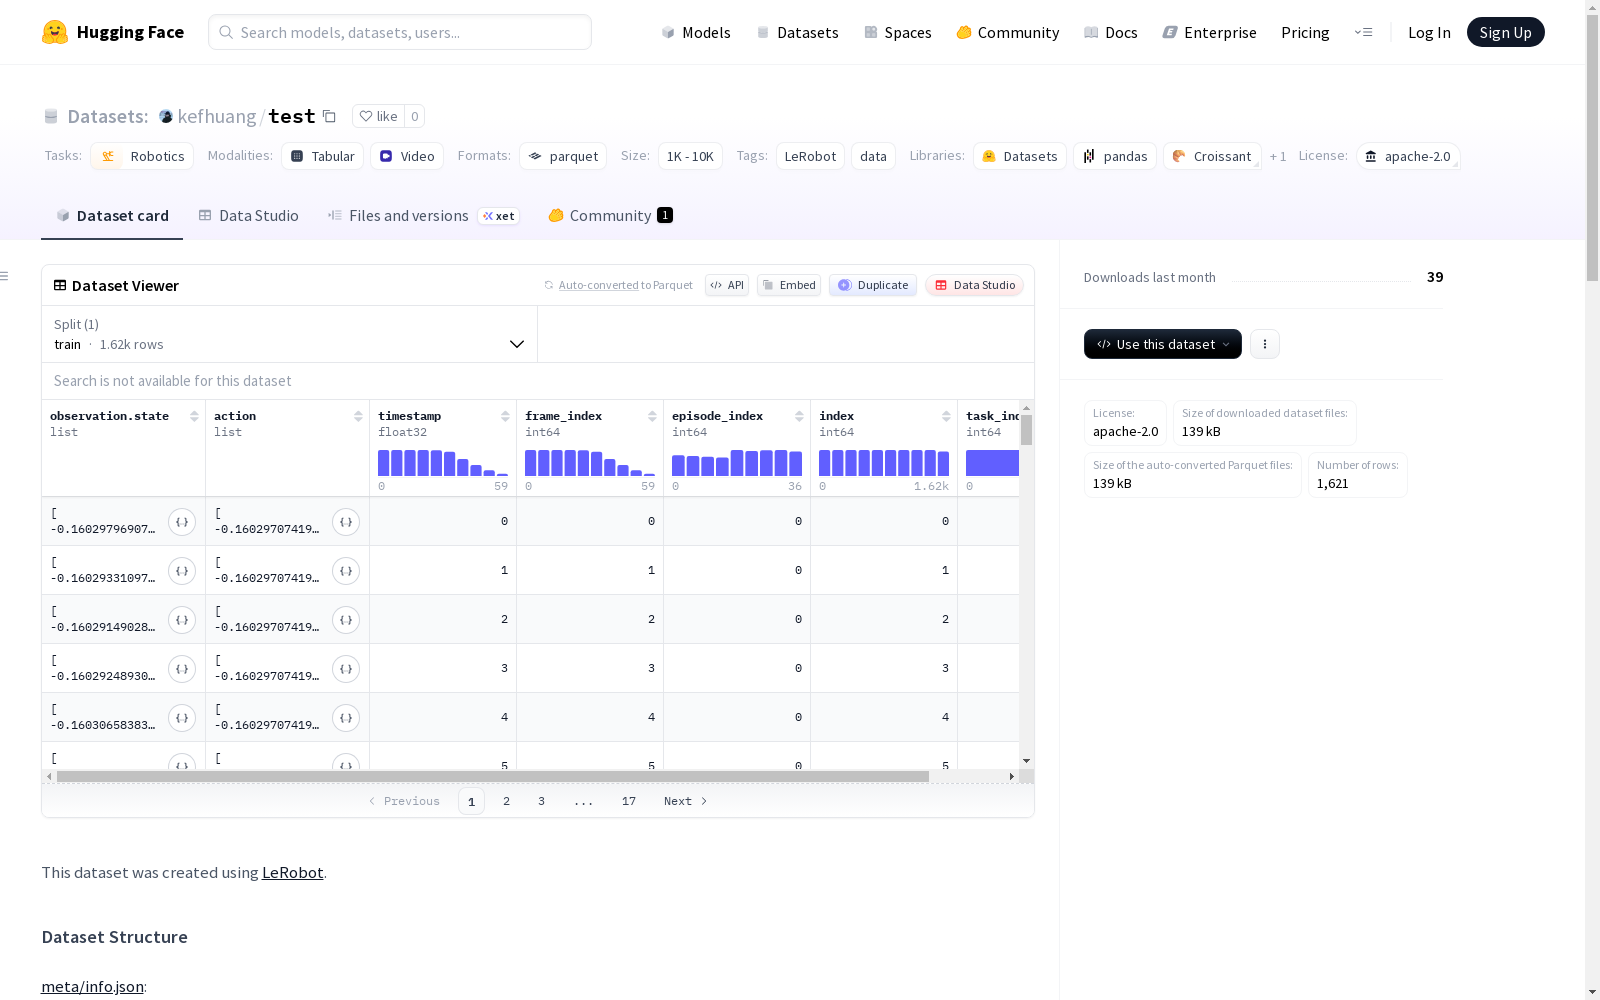Viewport: 1600px width, 1000px height.
Task: Expand the observation.state list in the timestamp 1 row
Action: click(x=182, y=571)
